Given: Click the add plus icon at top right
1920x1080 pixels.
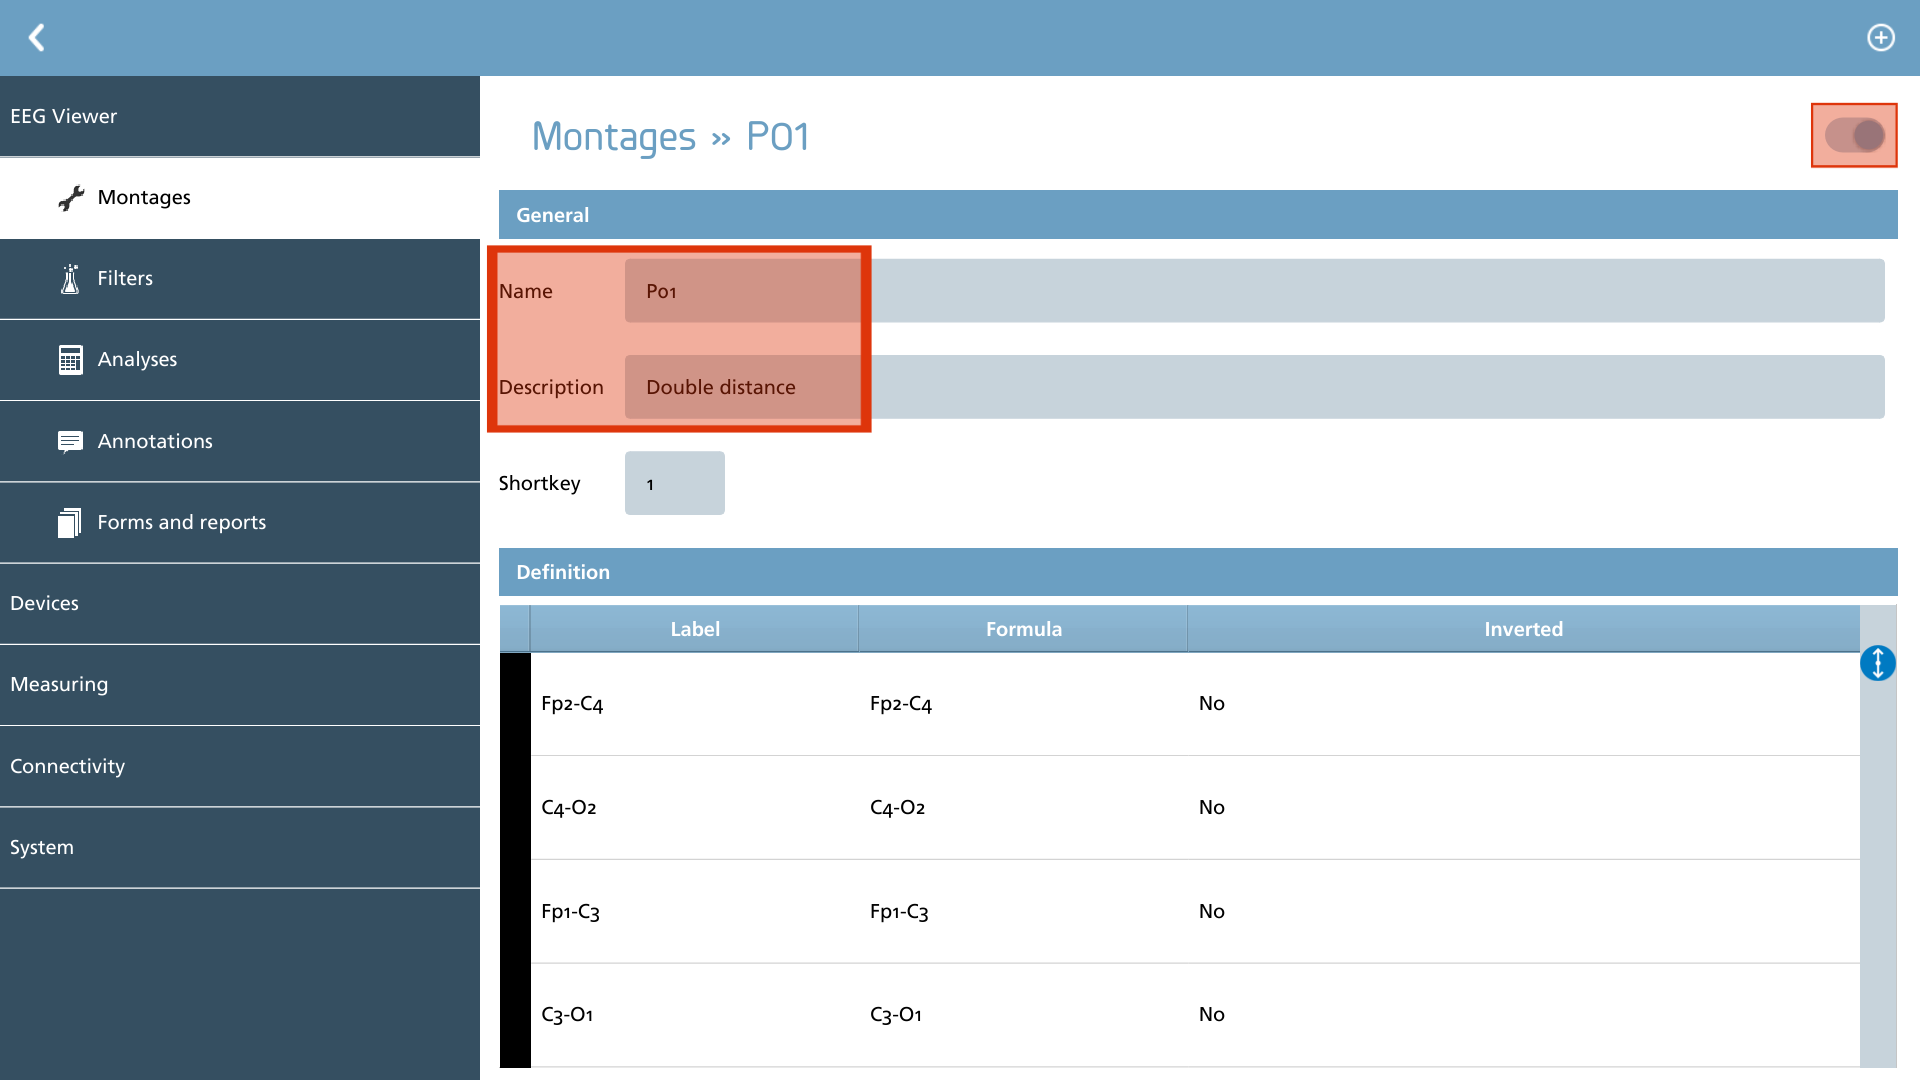Looking at the screenshot, I should tap(1881, 38).
